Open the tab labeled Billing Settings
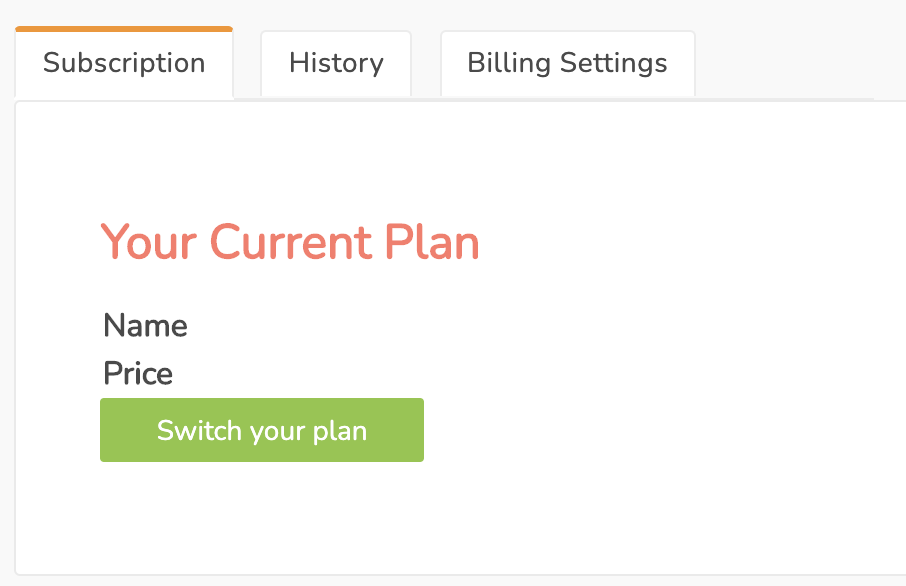The height and width of the screenshot is (586, 906). [567, 63]
